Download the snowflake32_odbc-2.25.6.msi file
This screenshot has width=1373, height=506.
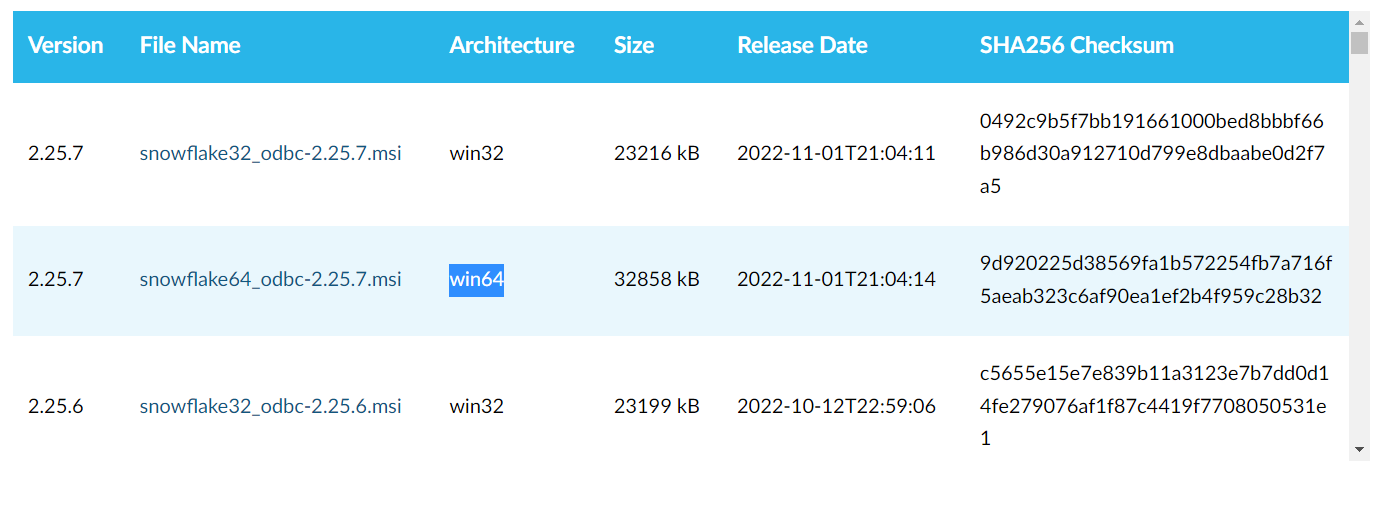(270, 406)
